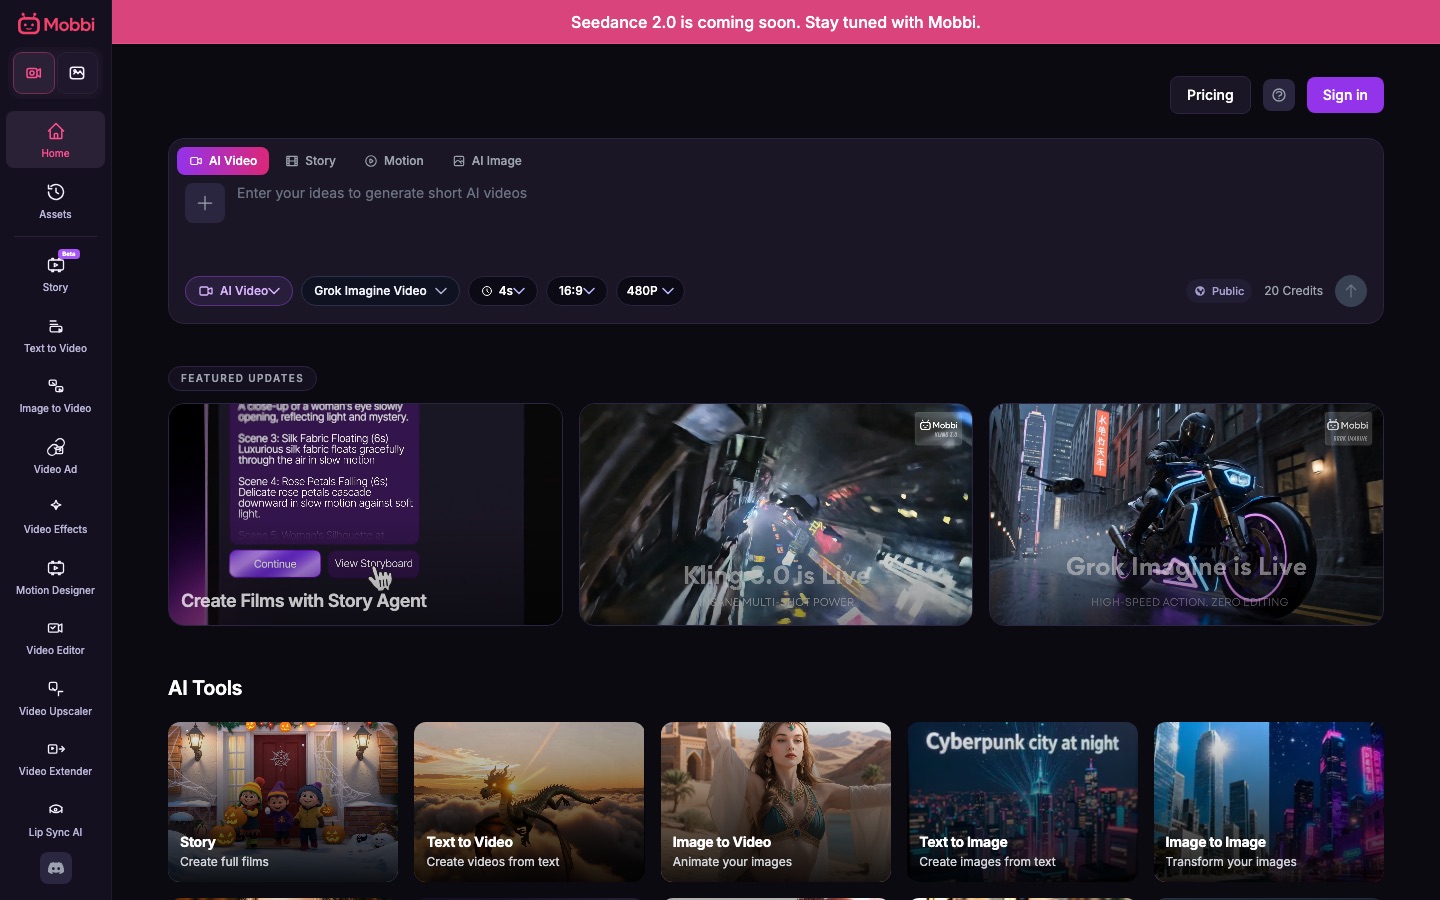Viewport: 1440px width, 900px height.
Task: Open the Pricing page
Action: [x=1210, y=95]
